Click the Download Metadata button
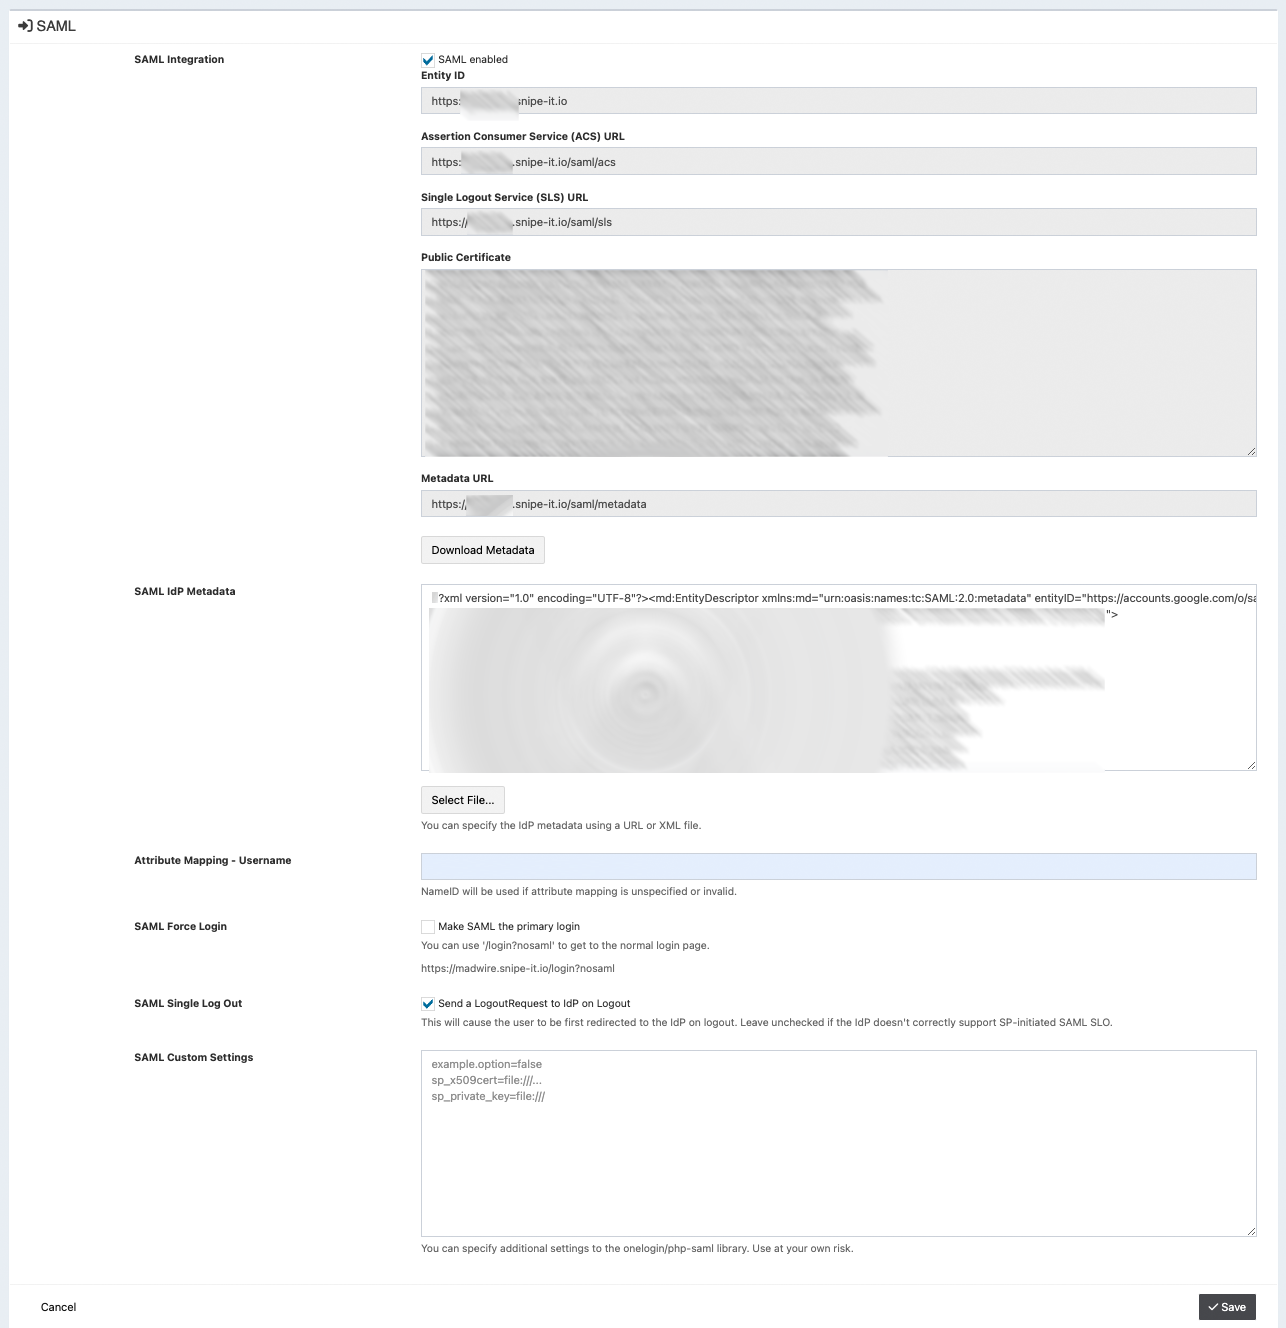 483,550
